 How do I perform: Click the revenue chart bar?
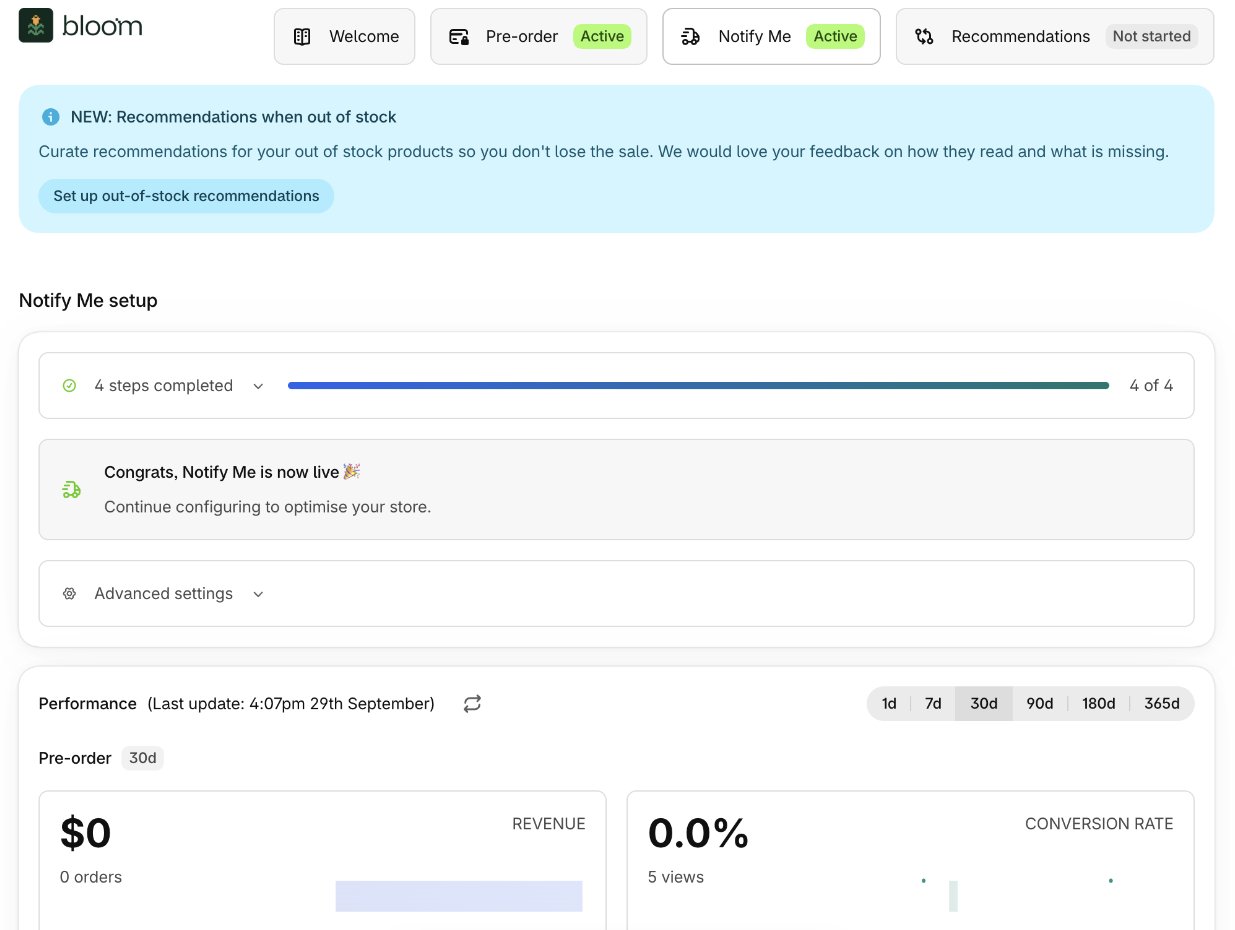459,896
